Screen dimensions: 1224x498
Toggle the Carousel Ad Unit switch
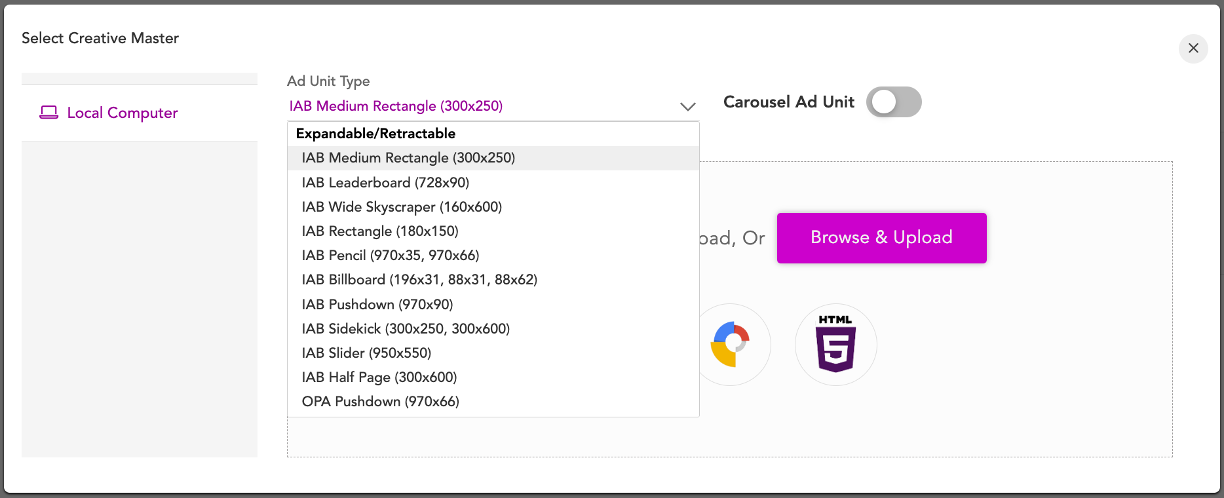pos(893,102)
